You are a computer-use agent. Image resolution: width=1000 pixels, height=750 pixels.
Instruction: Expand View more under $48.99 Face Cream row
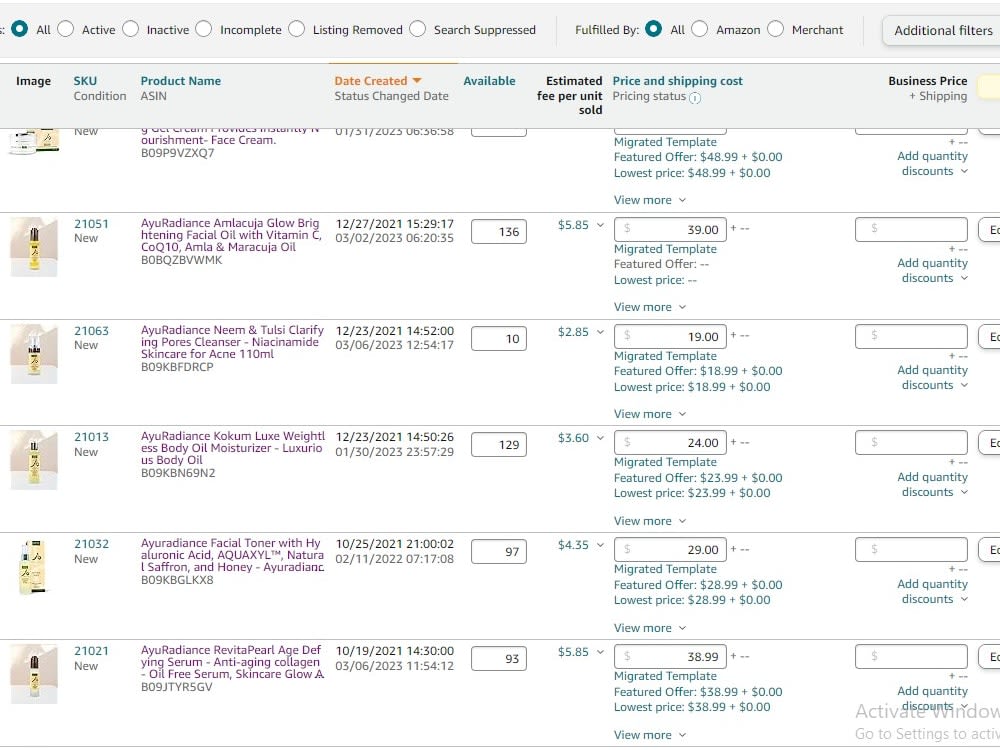click(650, 200)
